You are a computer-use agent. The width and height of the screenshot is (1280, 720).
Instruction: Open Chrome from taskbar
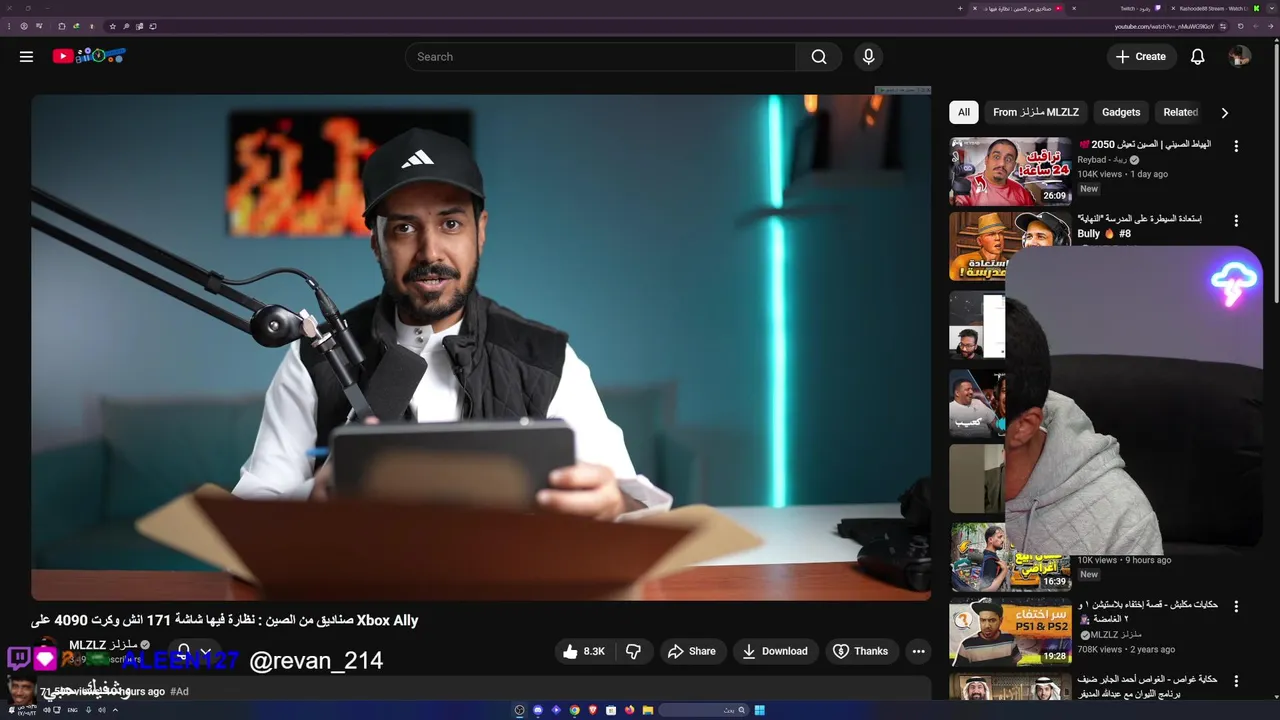[574, 710]
